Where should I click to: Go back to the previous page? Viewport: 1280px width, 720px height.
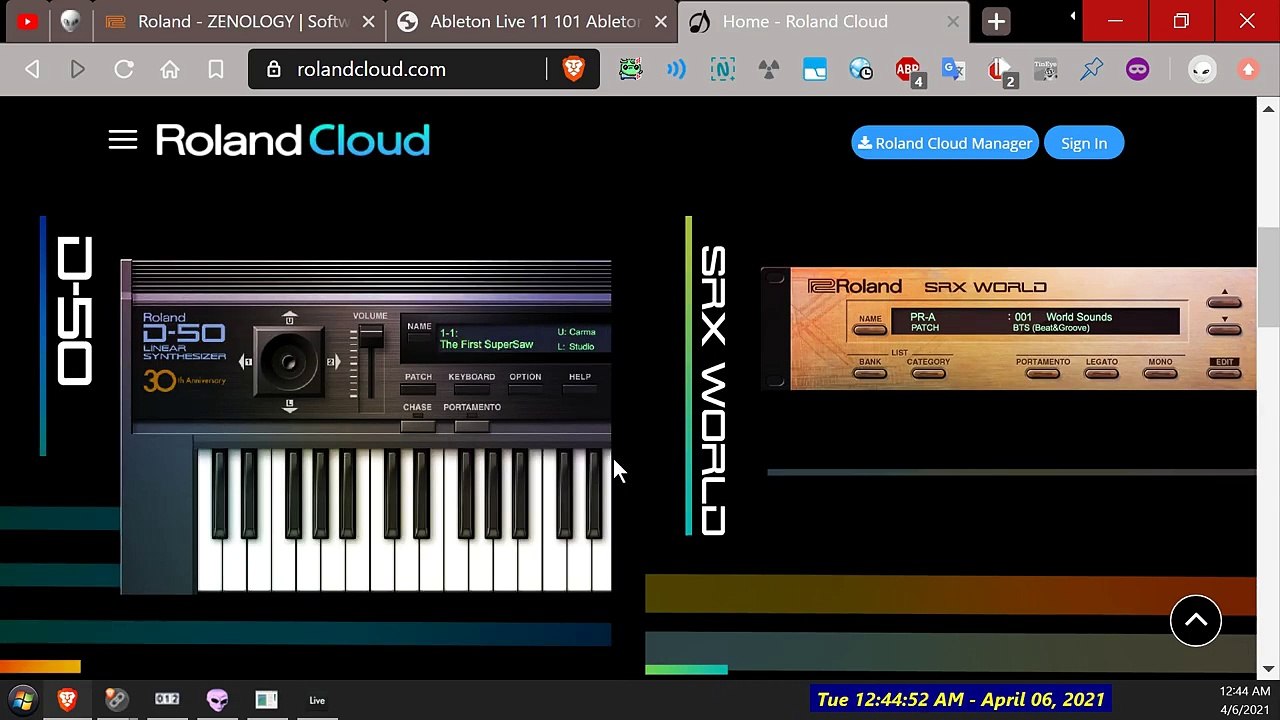click(x=32, y=69)
